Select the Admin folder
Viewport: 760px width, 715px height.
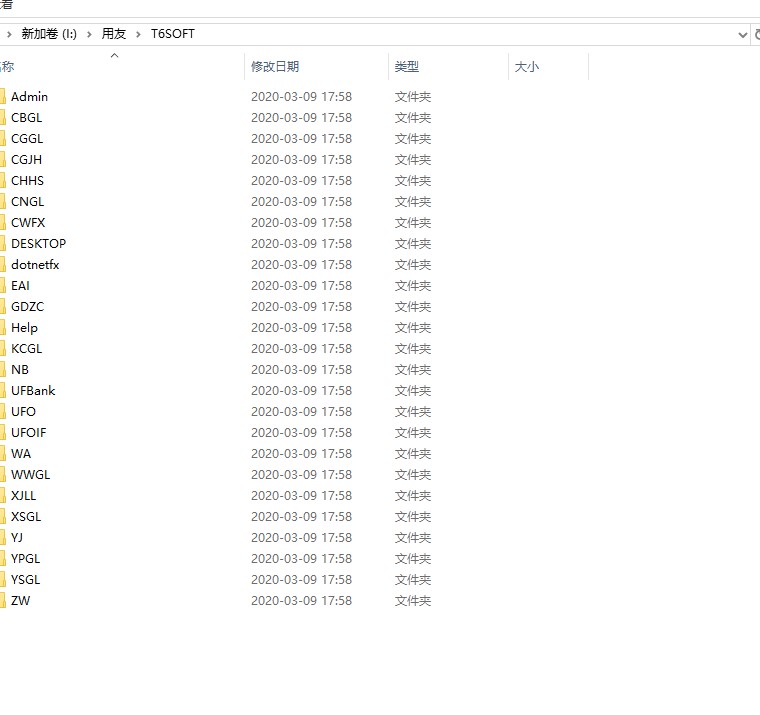[29, 97]
